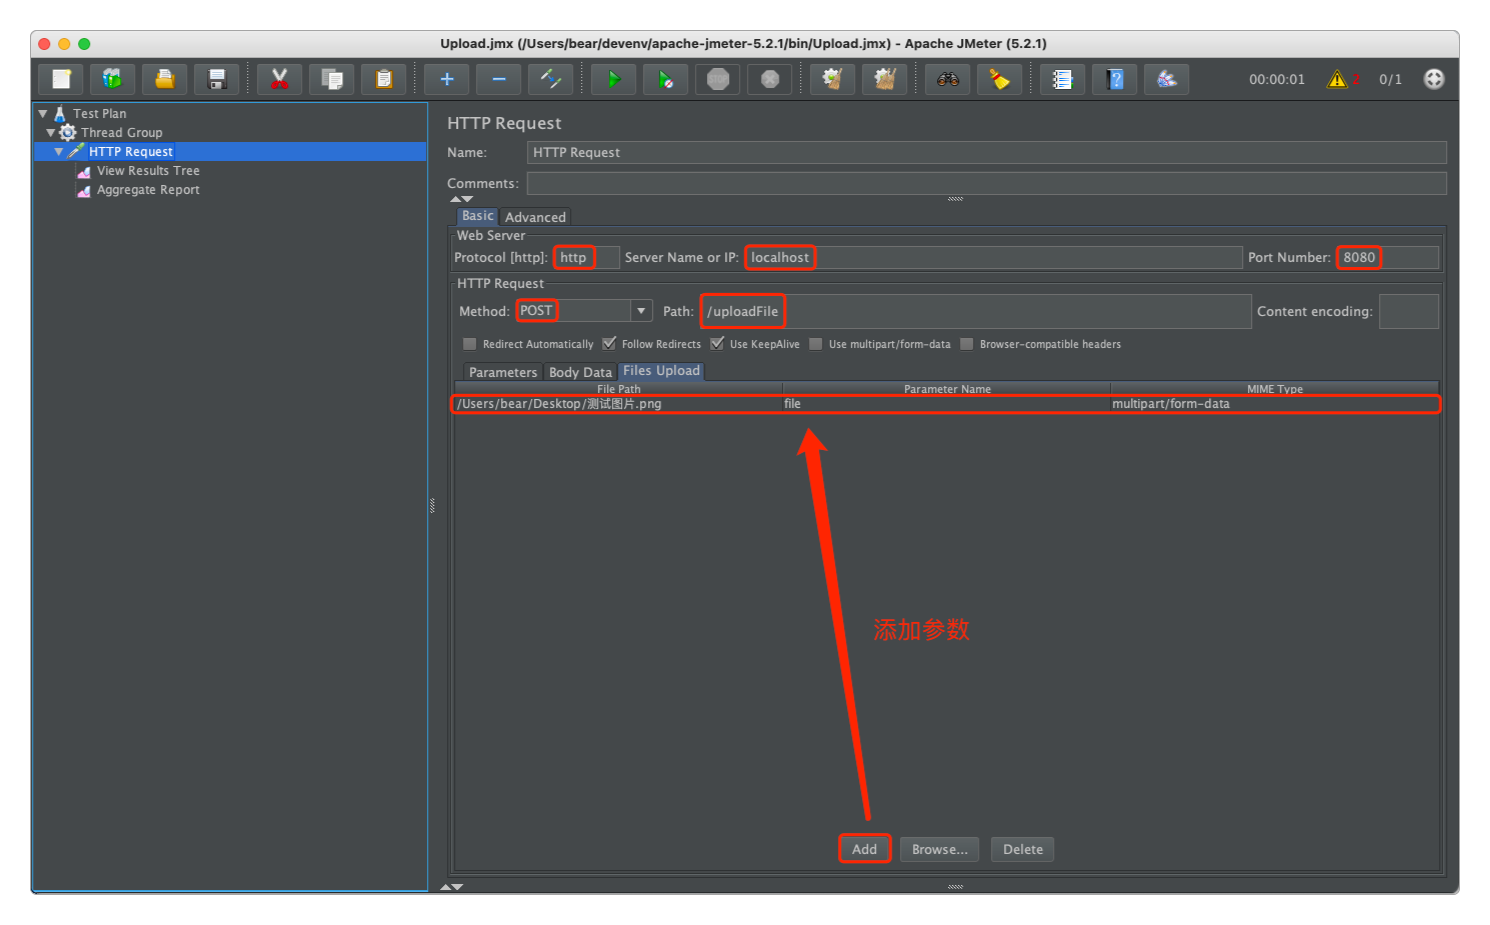This screenshot has height=925, width=1490.
Task: Open the Body Data tab
Action: (580, 372)
